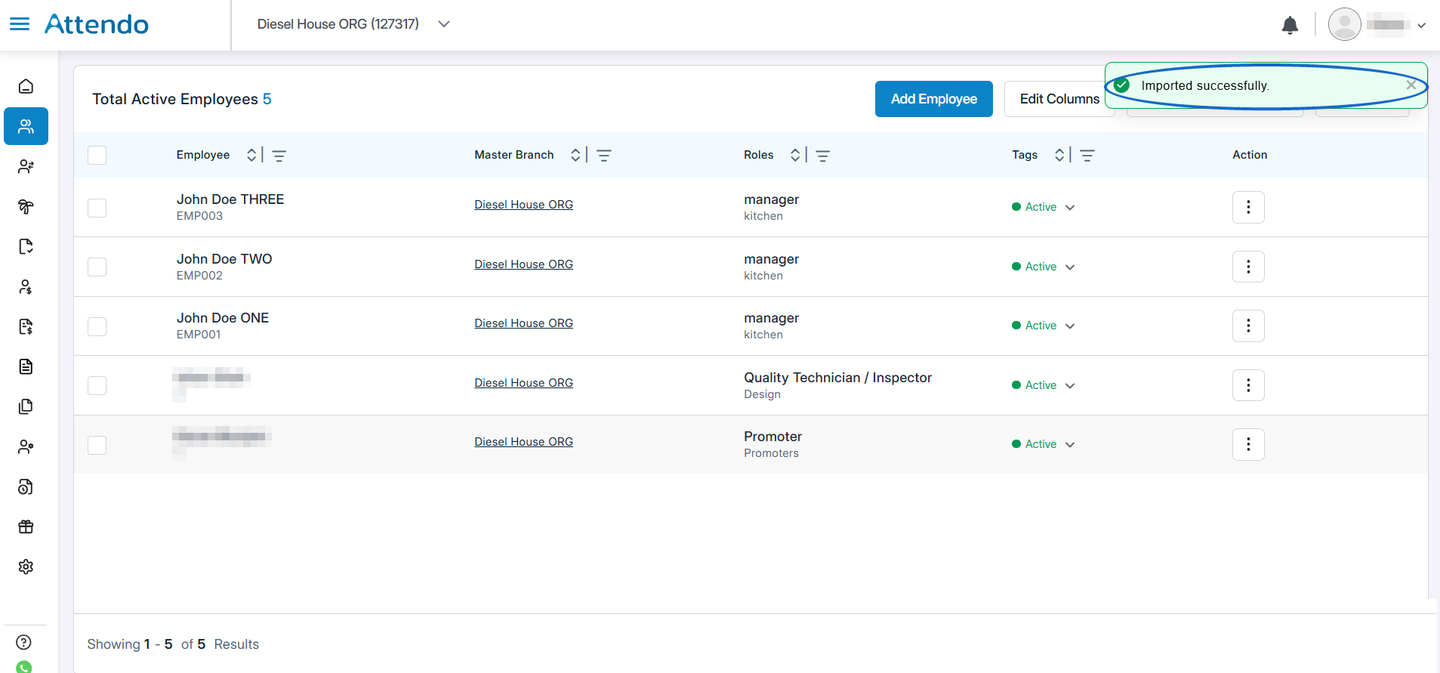1440x673 pixels.
Task: Expand Active status dropdown for John Doe TWO
Action: point(1070,267)
